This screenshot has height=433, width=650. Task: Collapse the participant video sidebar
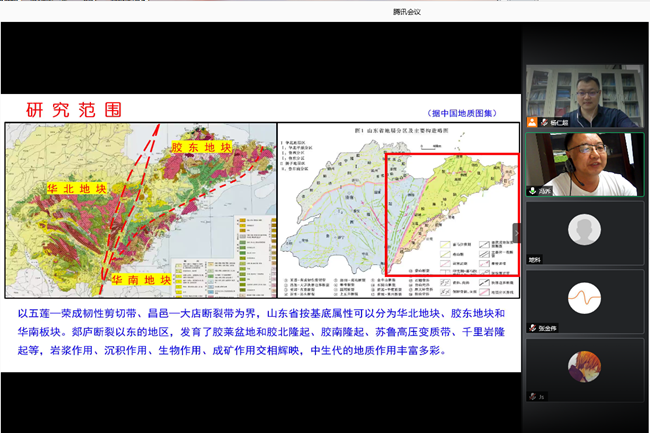click(517, 232)
